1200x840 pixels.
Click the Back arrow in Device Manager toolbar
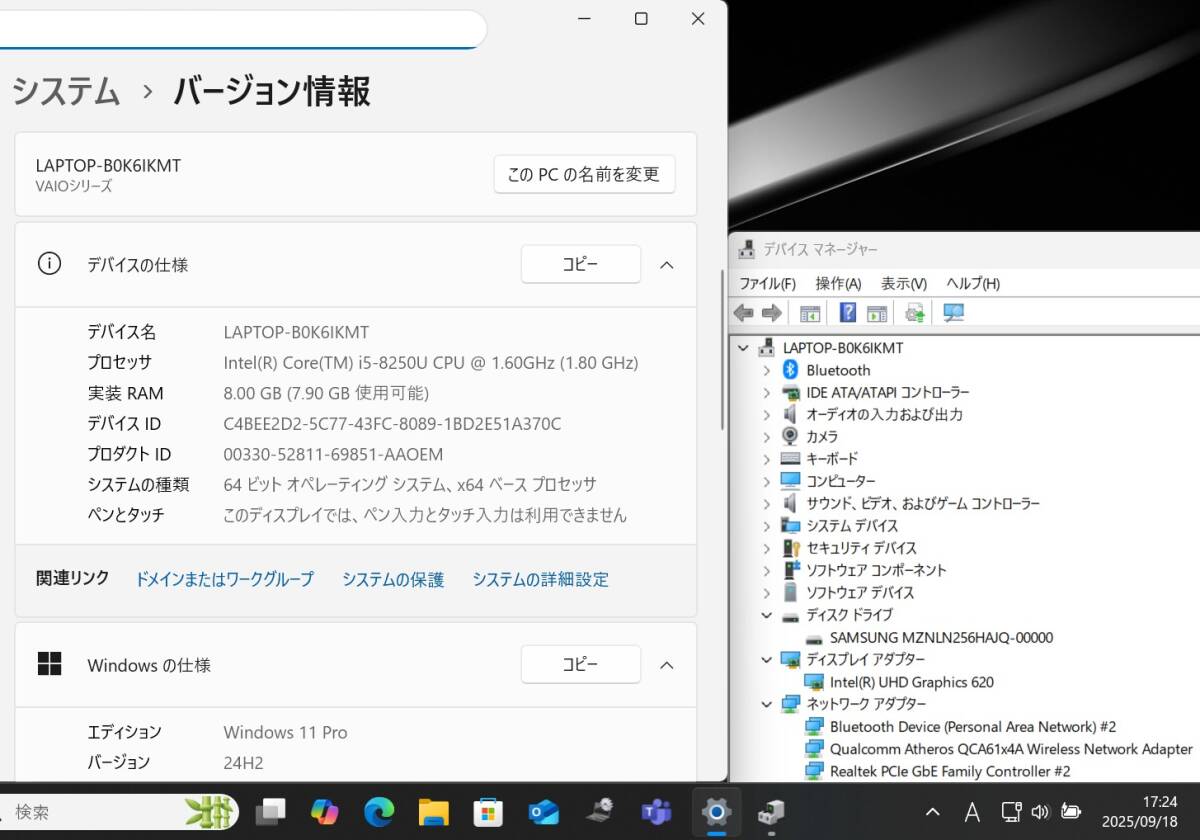tap(743, 313)
